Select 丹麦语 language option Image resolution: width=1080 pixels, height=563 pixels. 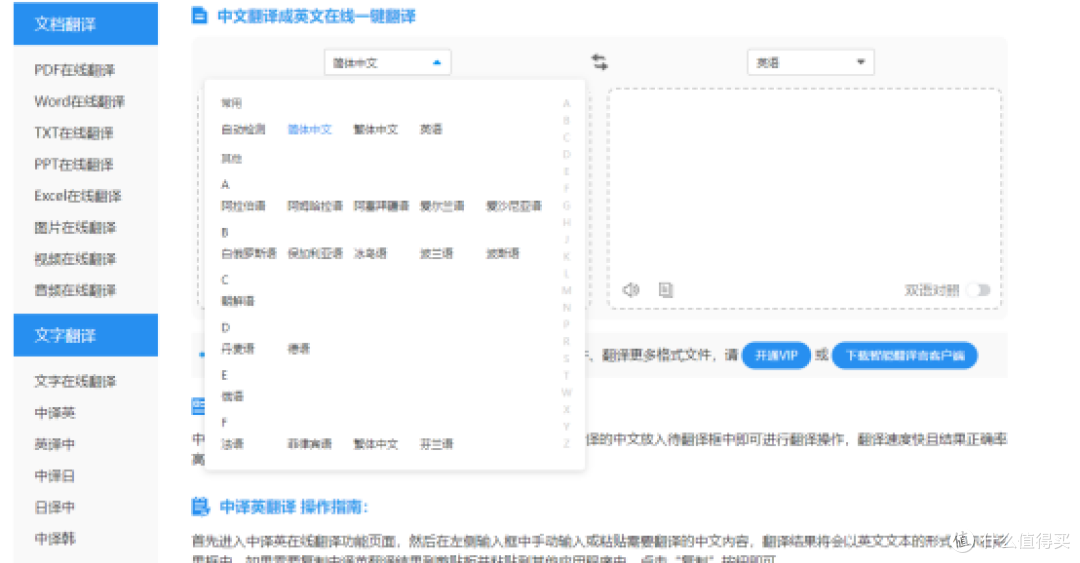[238, 349]
